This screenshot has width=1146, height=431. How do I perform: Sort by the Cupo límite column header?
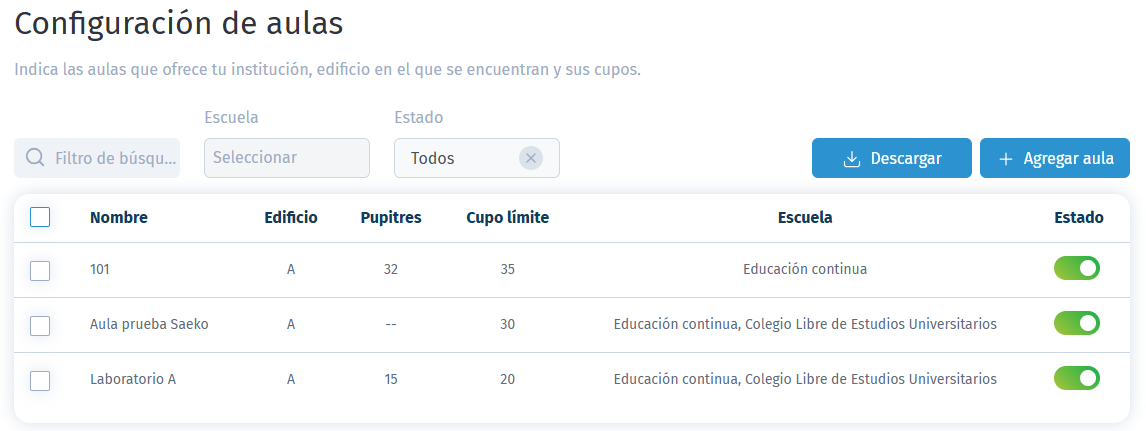(x=507, y=218)
